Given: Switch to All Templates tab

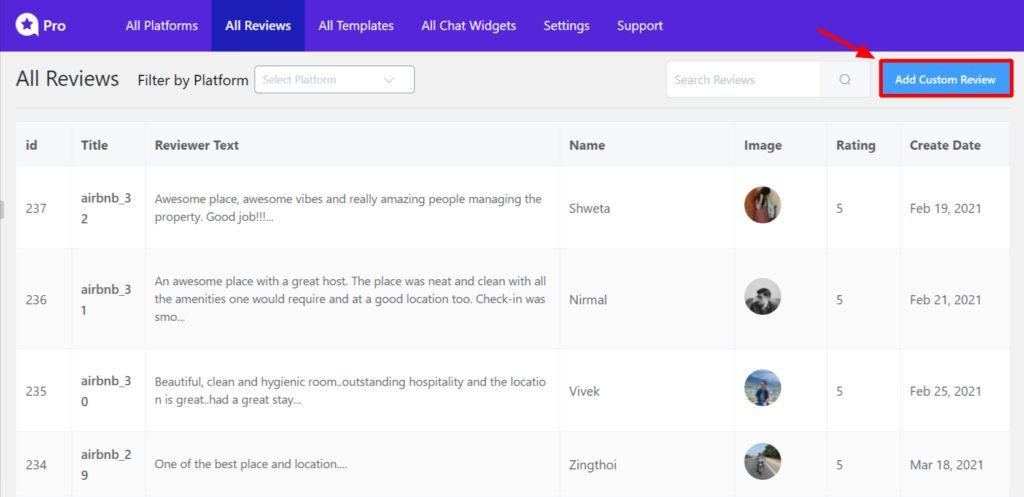Looking at the screenshot, I should pyautogui.click(x=356, y=26).
